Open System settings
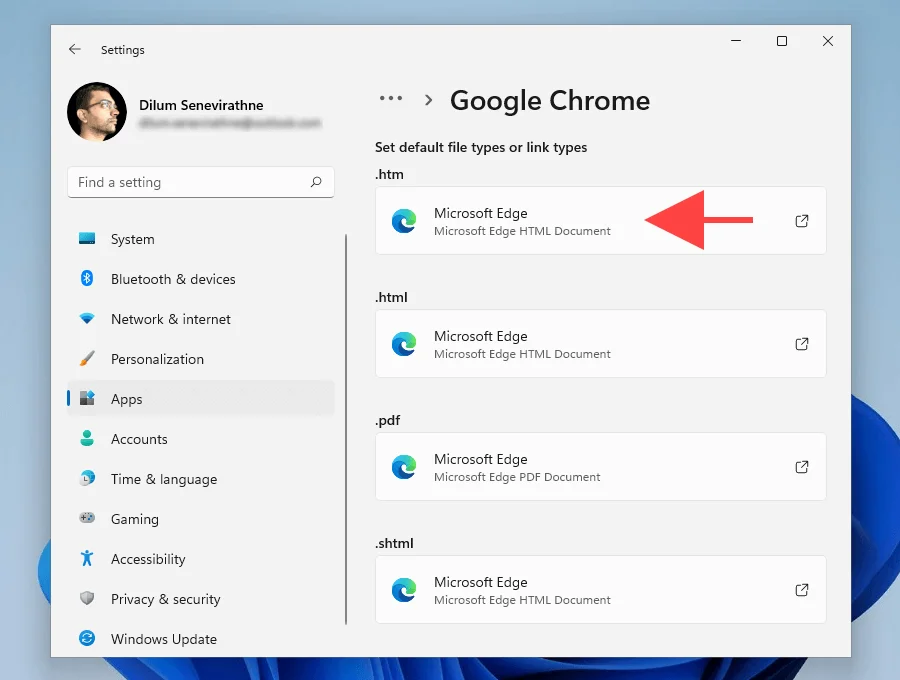 coord(200,239)
